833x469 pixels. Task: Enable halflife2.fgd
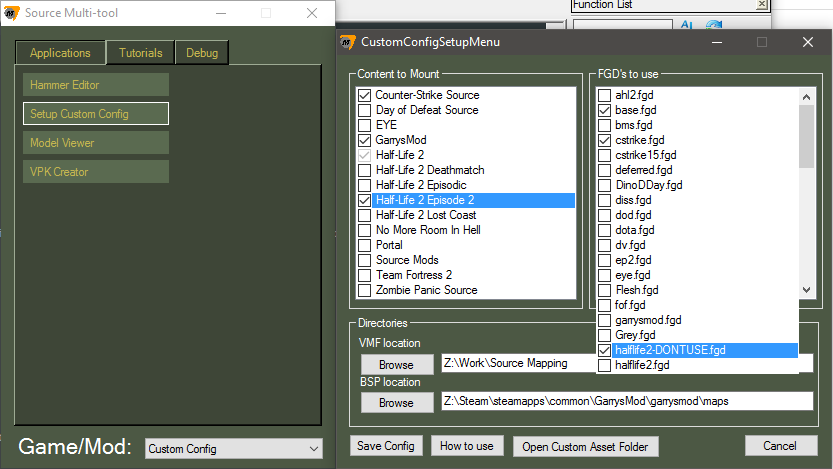click(604, 365)
